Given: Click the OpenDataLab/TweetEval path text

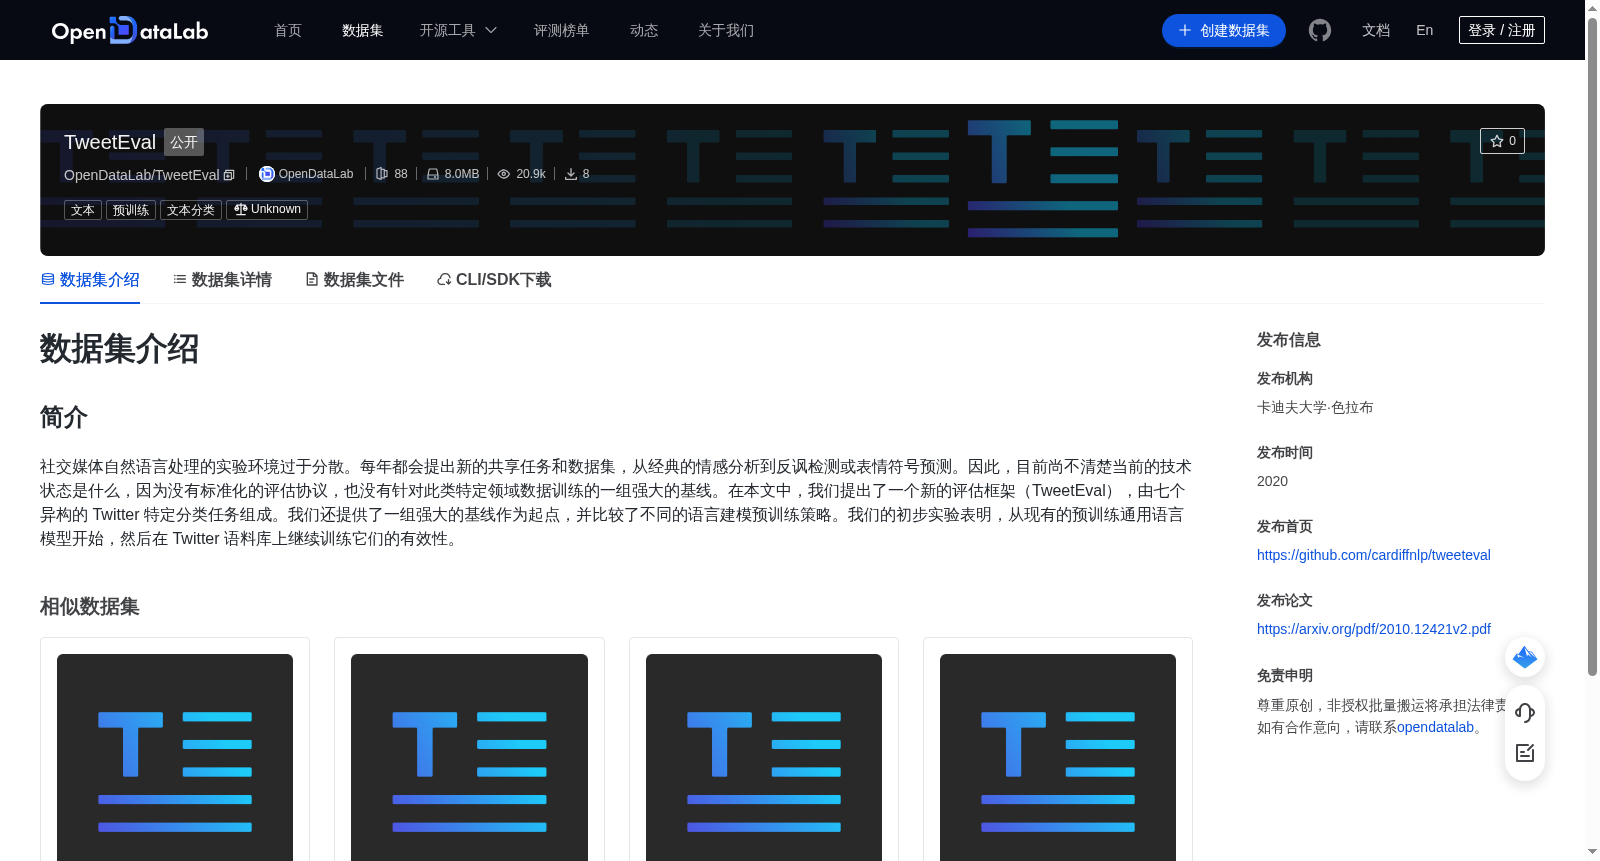Looking at the screenshot, I should point(141,175).
